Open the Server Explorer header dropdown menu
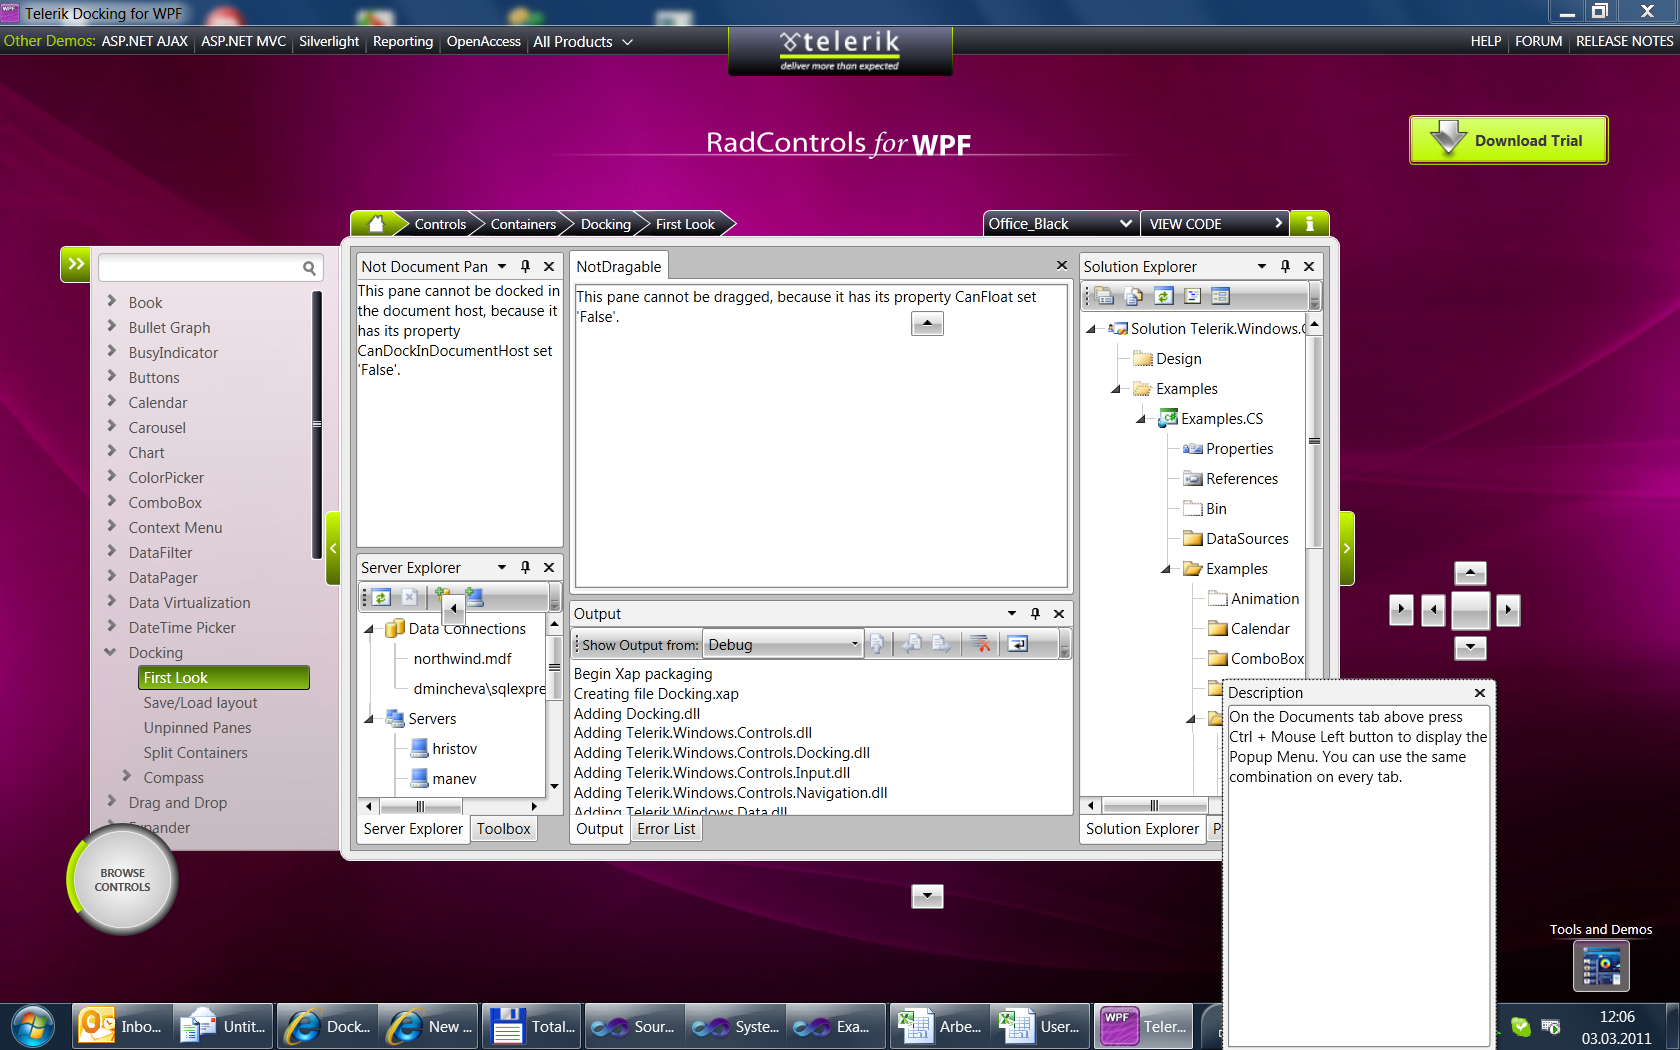The image size is (1680, 1050). pyautogui.click(x=502, y=568)
